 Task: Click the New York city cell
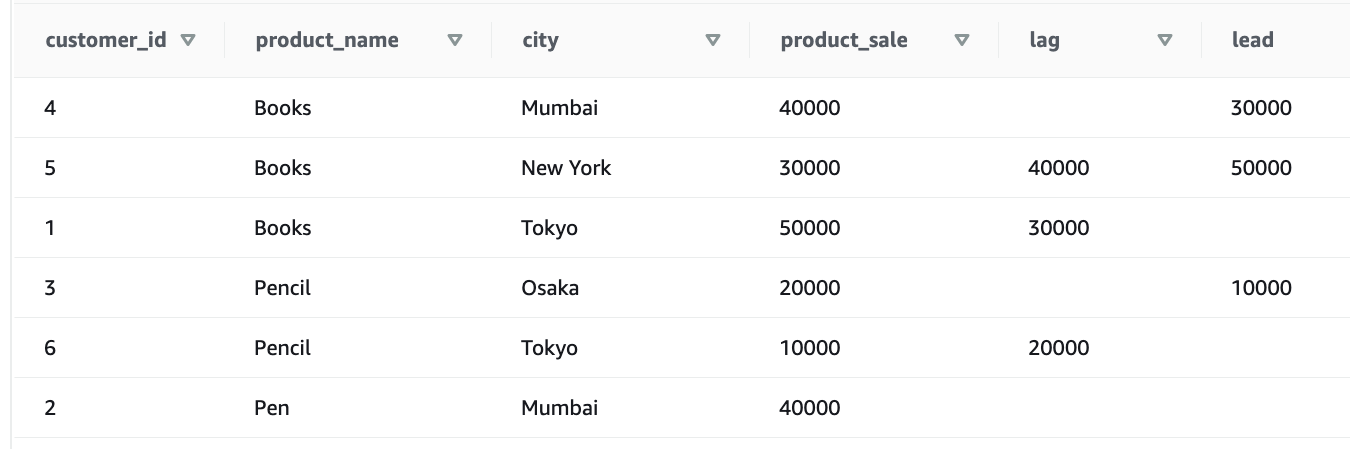pyautogui.click(x=566, y=168)
